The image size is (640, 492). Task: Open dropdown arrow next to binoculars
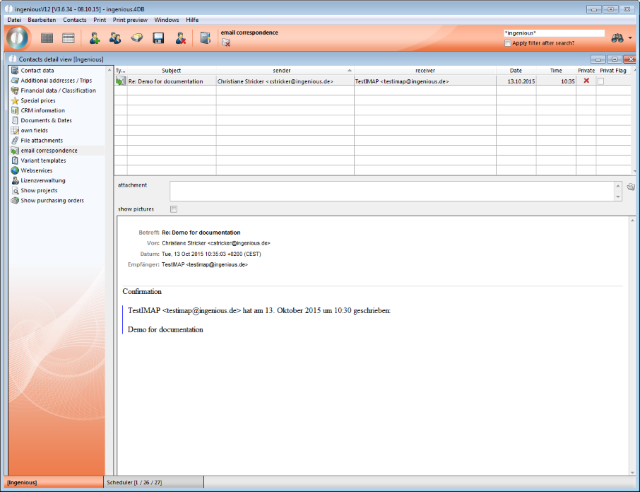(x=629, y=38)
